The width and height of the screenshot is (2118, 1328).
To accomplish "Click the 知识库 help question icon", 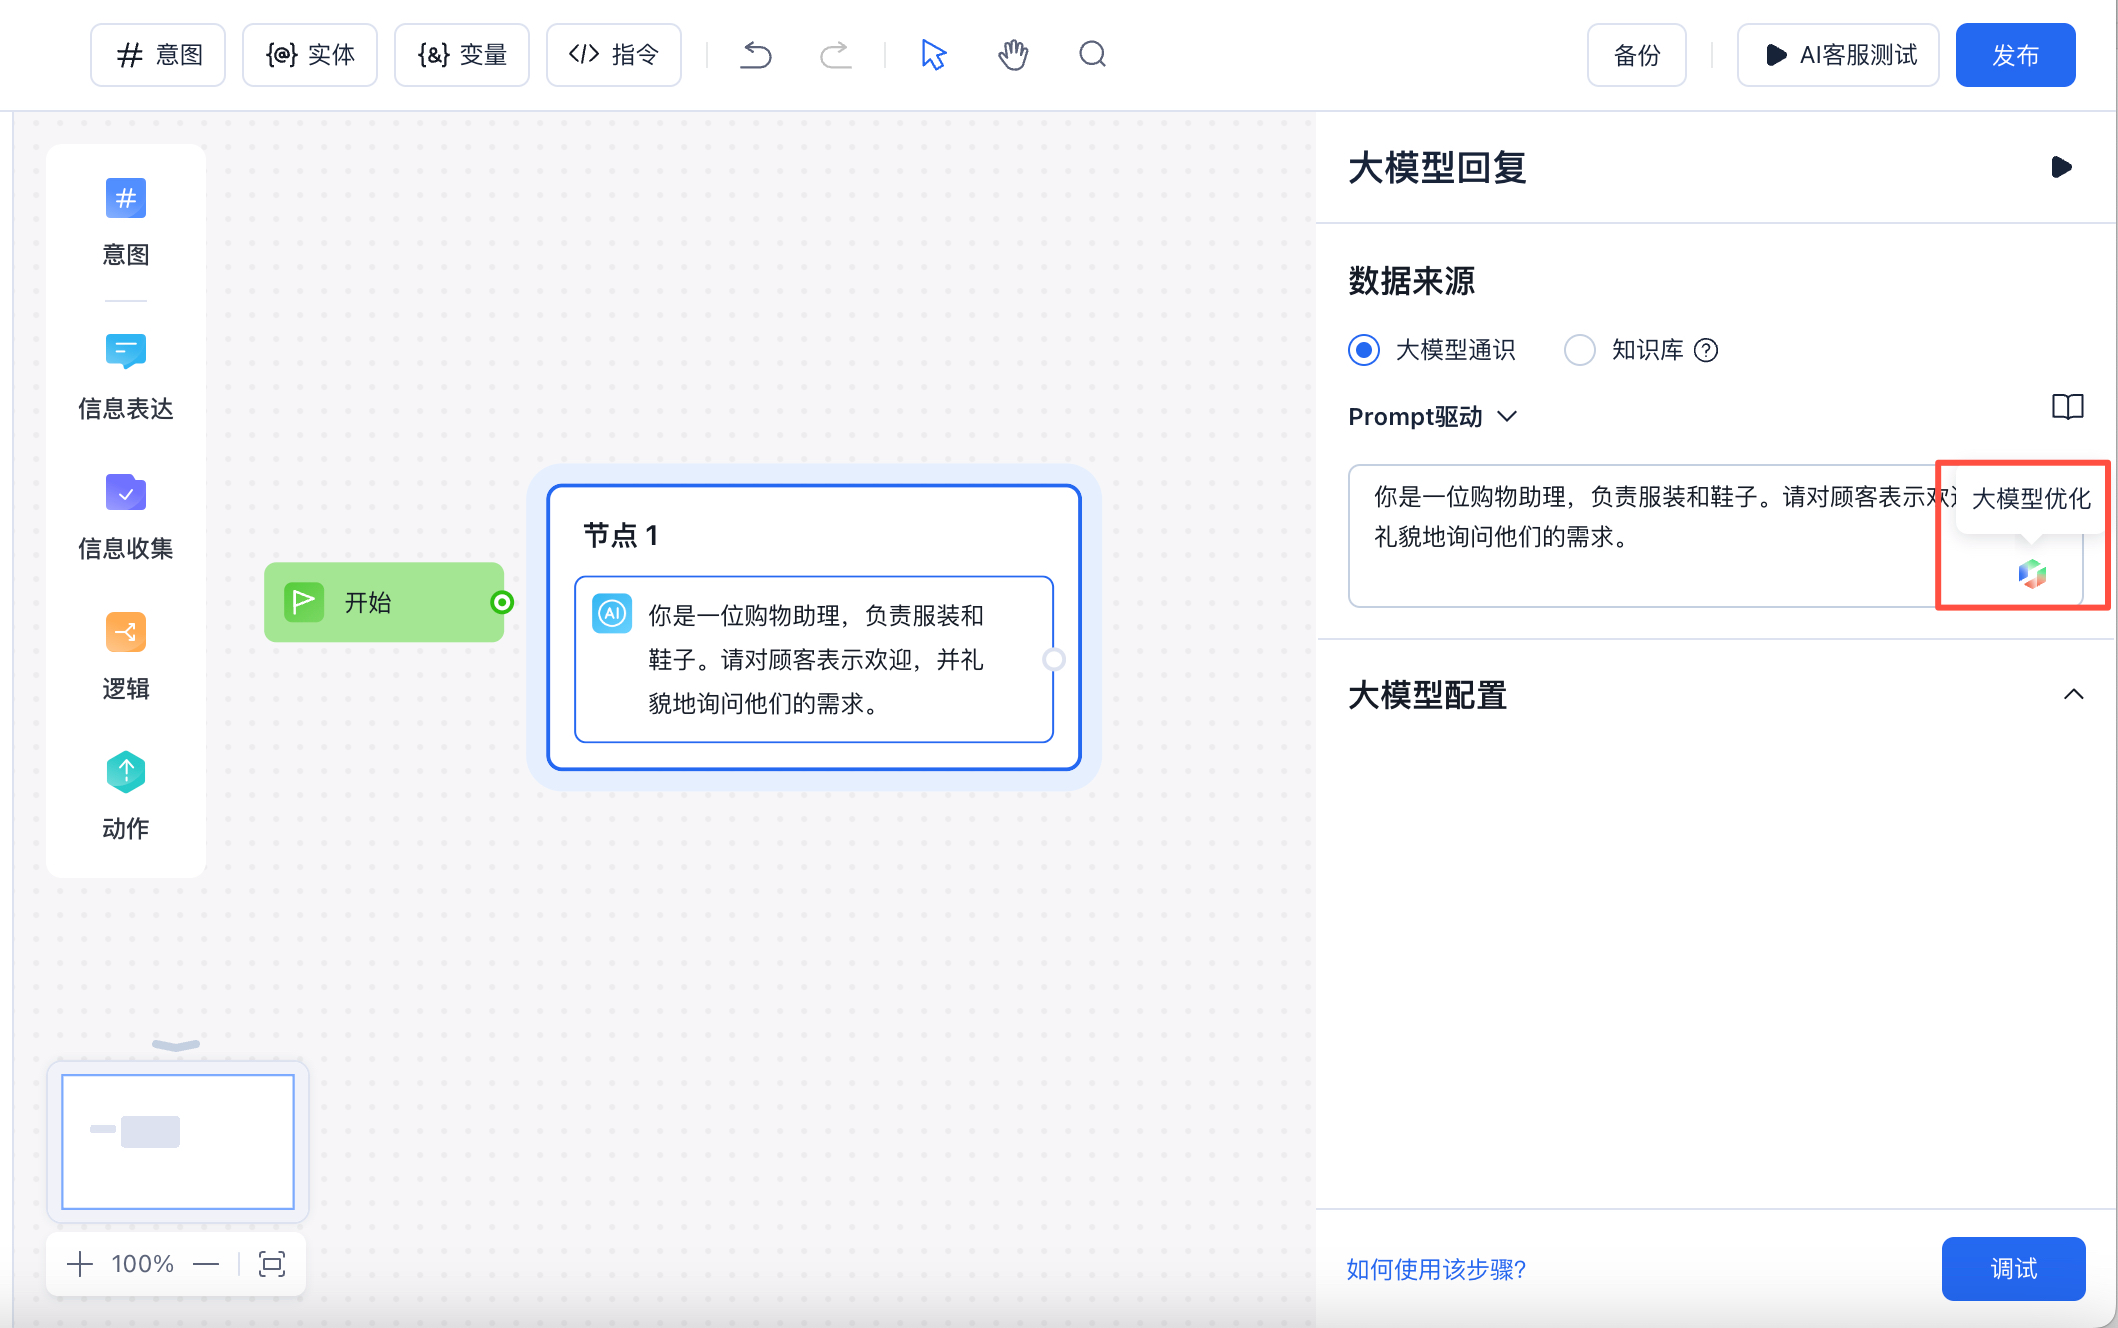I will (1706, 350).
